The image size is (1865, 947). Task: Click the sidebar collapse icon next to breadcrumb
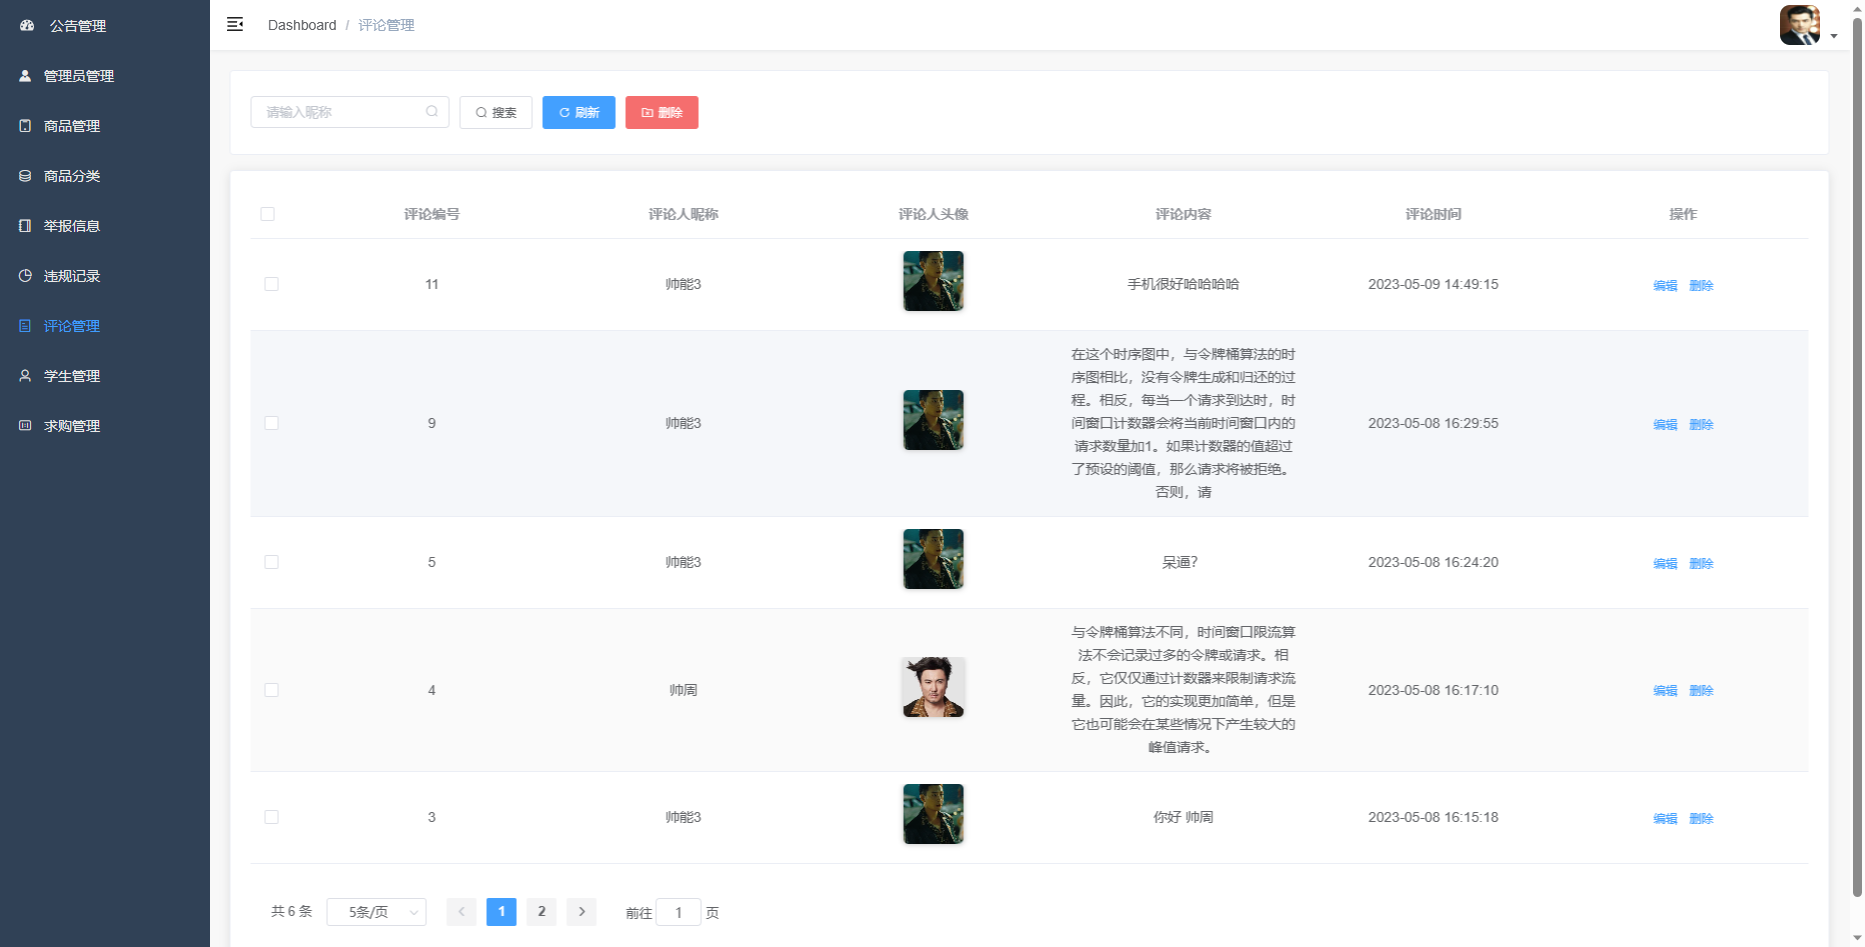pyautogui.click(x=235, y=24)
